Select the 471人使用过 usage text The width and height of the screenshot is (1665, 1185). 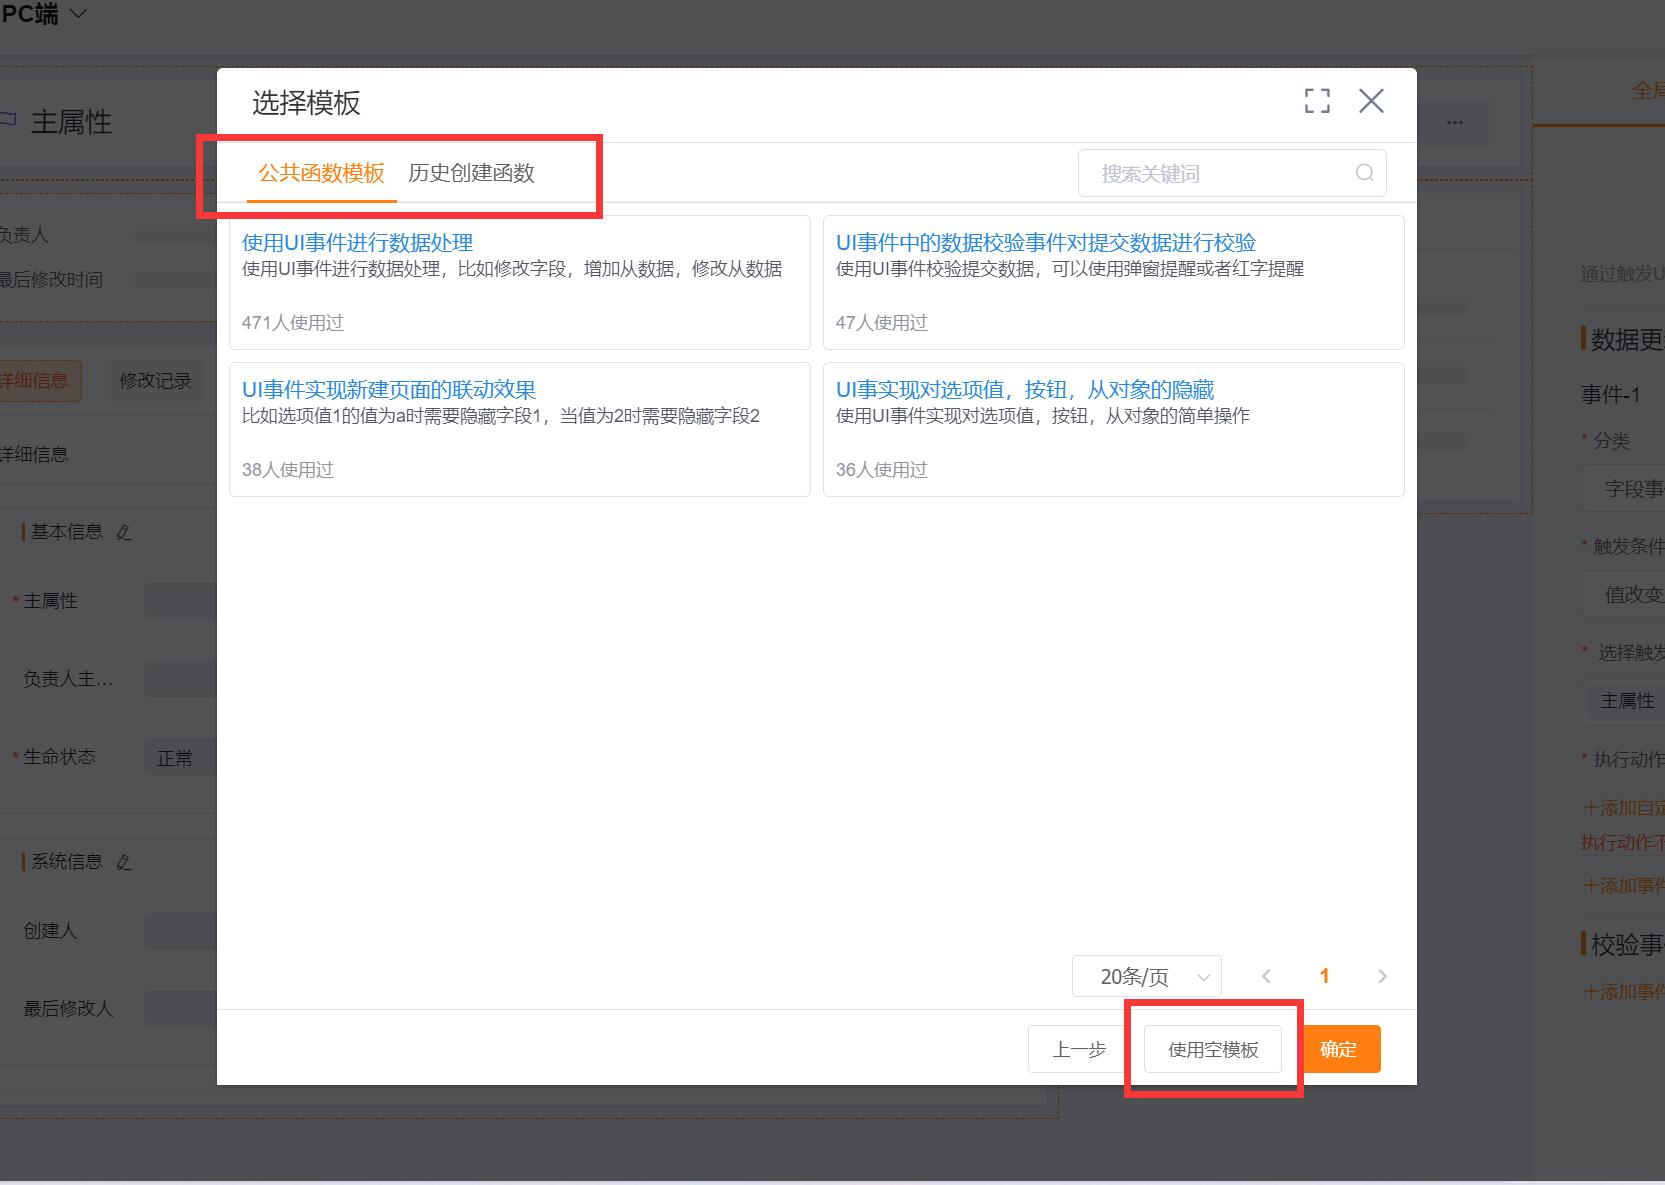[x=292, y=323]
